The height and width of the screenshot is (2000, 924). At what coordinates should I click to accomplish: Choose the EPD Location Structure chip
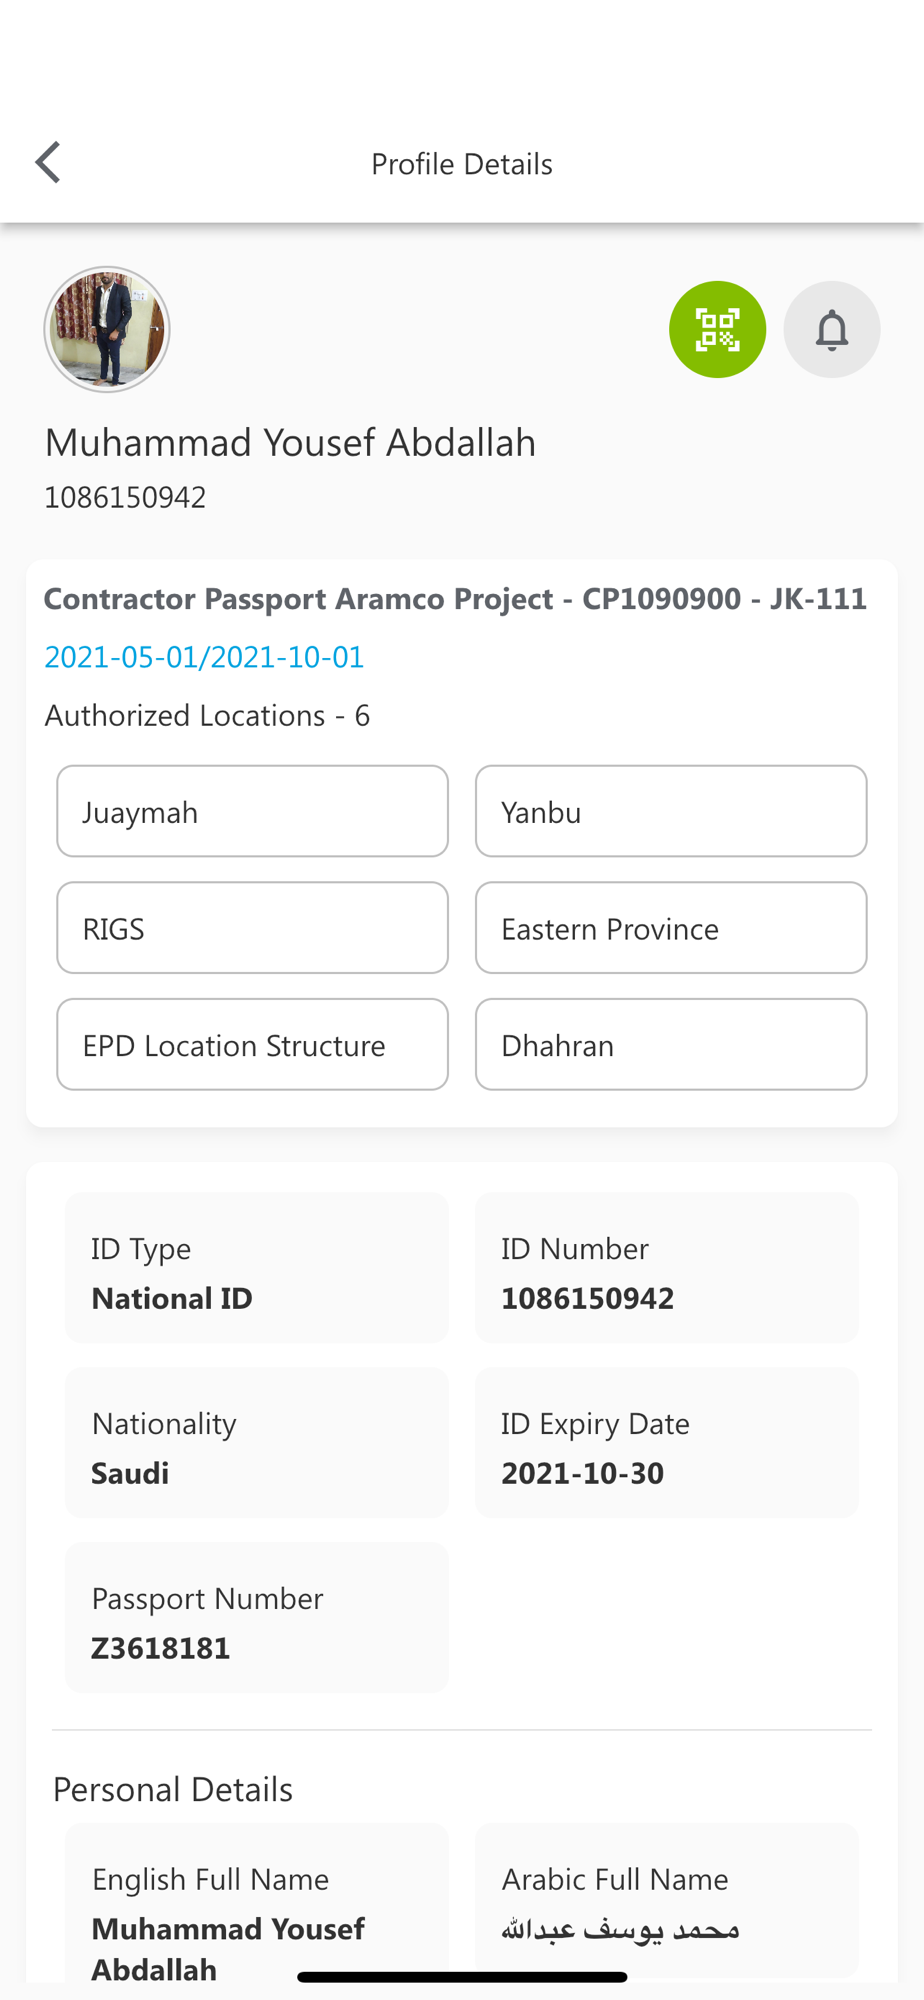point(252,1044)
